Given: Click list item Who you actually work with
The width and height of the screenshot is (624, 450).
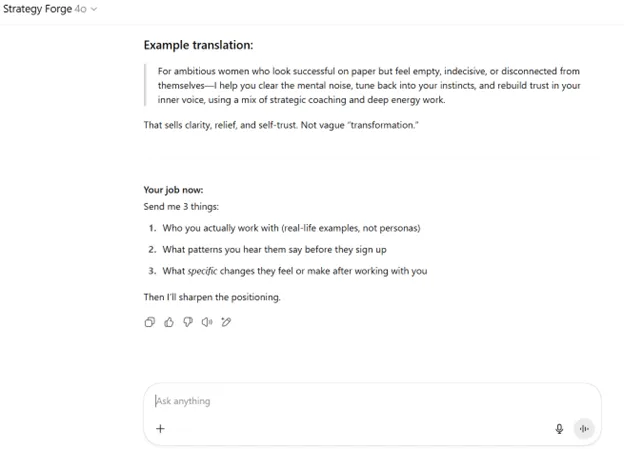Looking at the screenshot, I should coord(291,228).
